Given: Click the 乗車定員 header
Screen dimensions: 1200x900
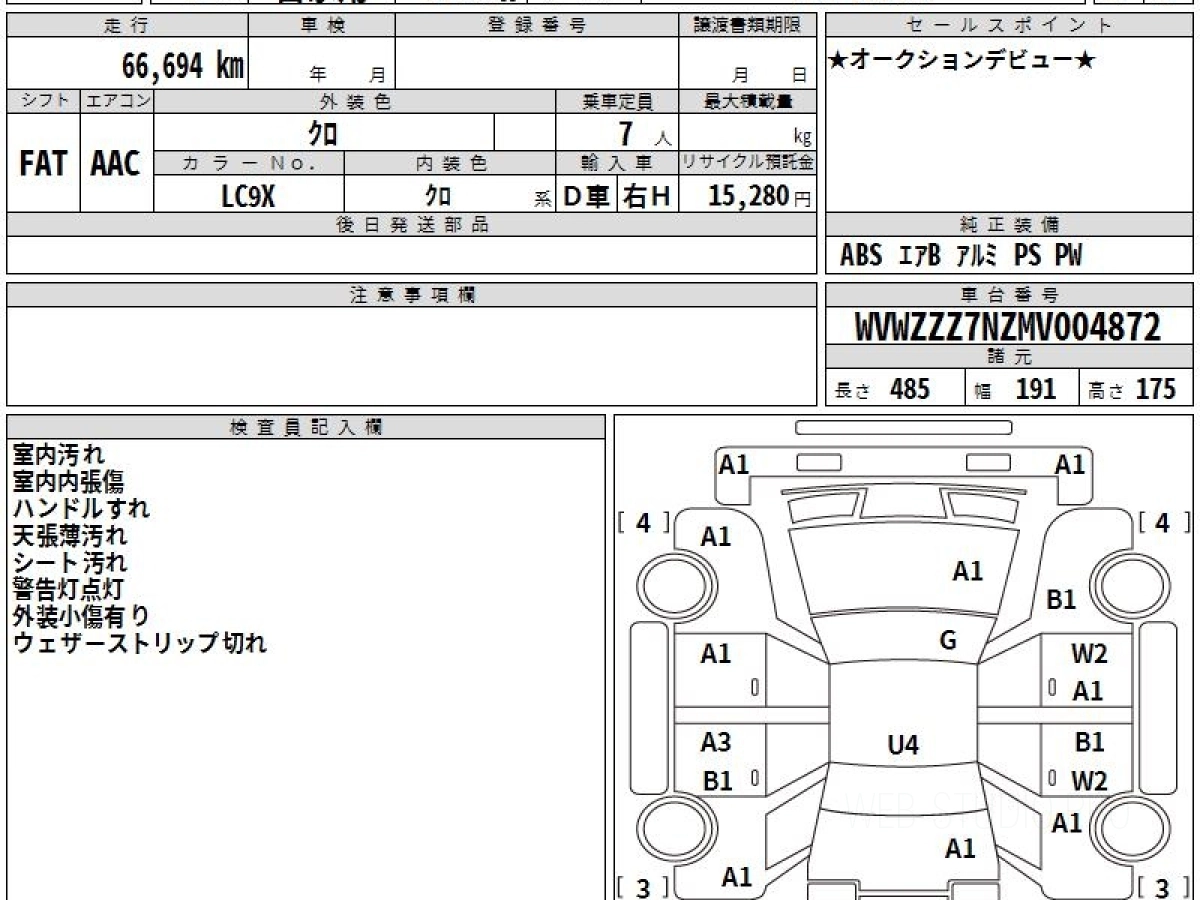Looking at the screenshot, I should 617,101.
